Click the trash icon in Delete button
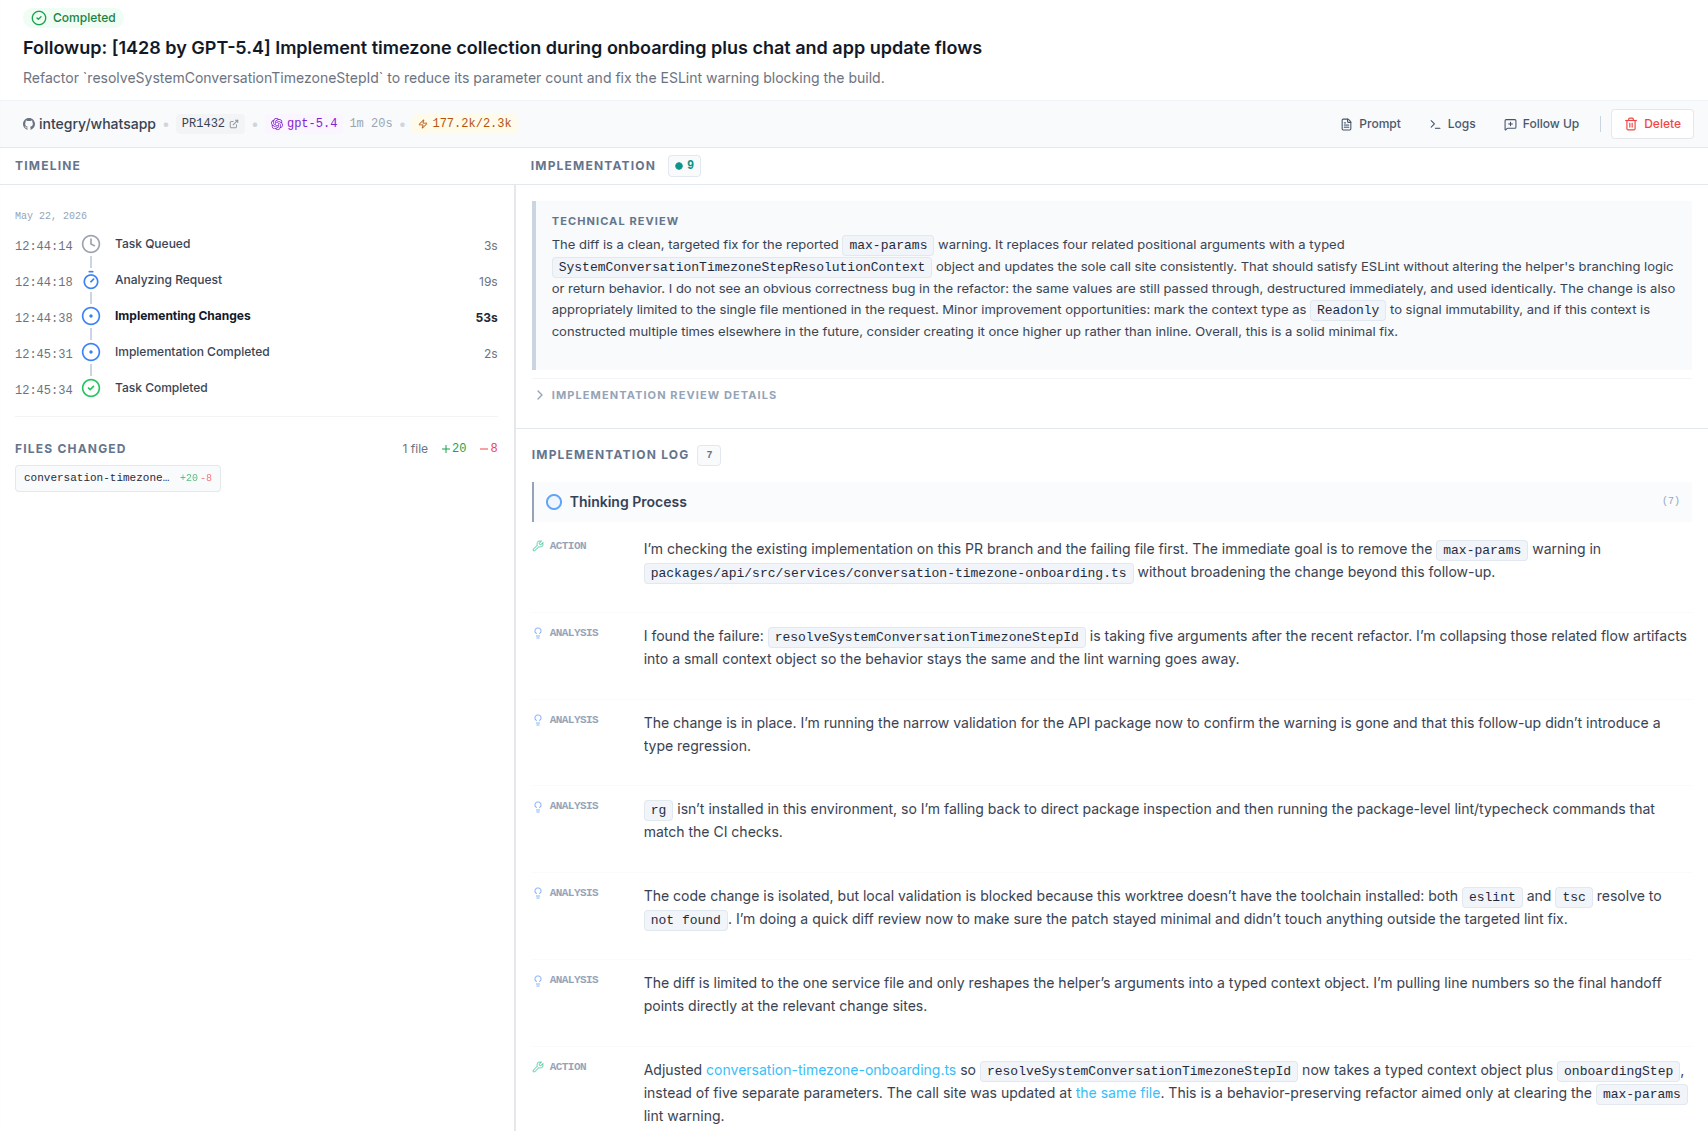 click(1631, 124)
